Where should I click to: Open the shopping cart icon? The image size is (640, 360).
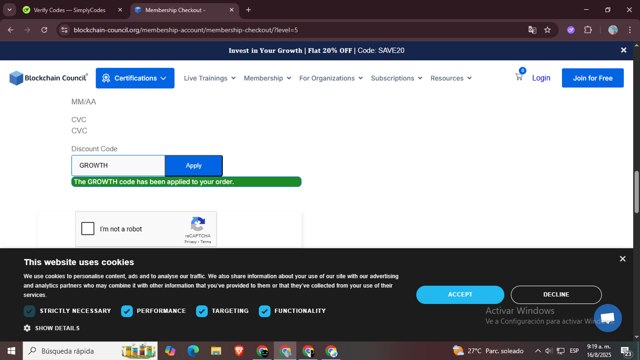[x=519, y=76]
